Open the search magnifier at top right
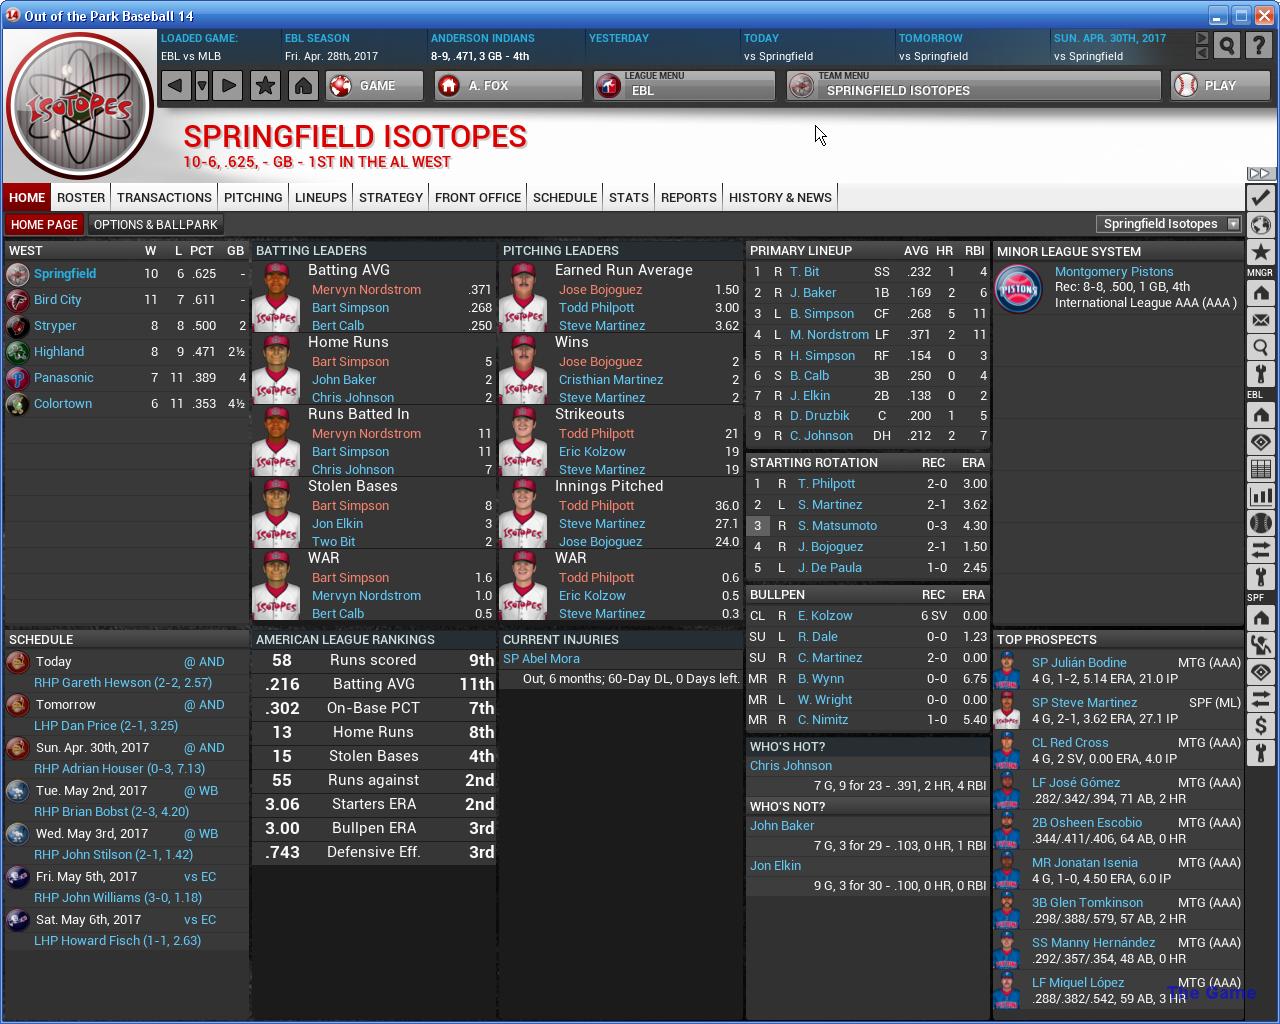Screen dimensions: 1280x1024 coord(1227,45)
